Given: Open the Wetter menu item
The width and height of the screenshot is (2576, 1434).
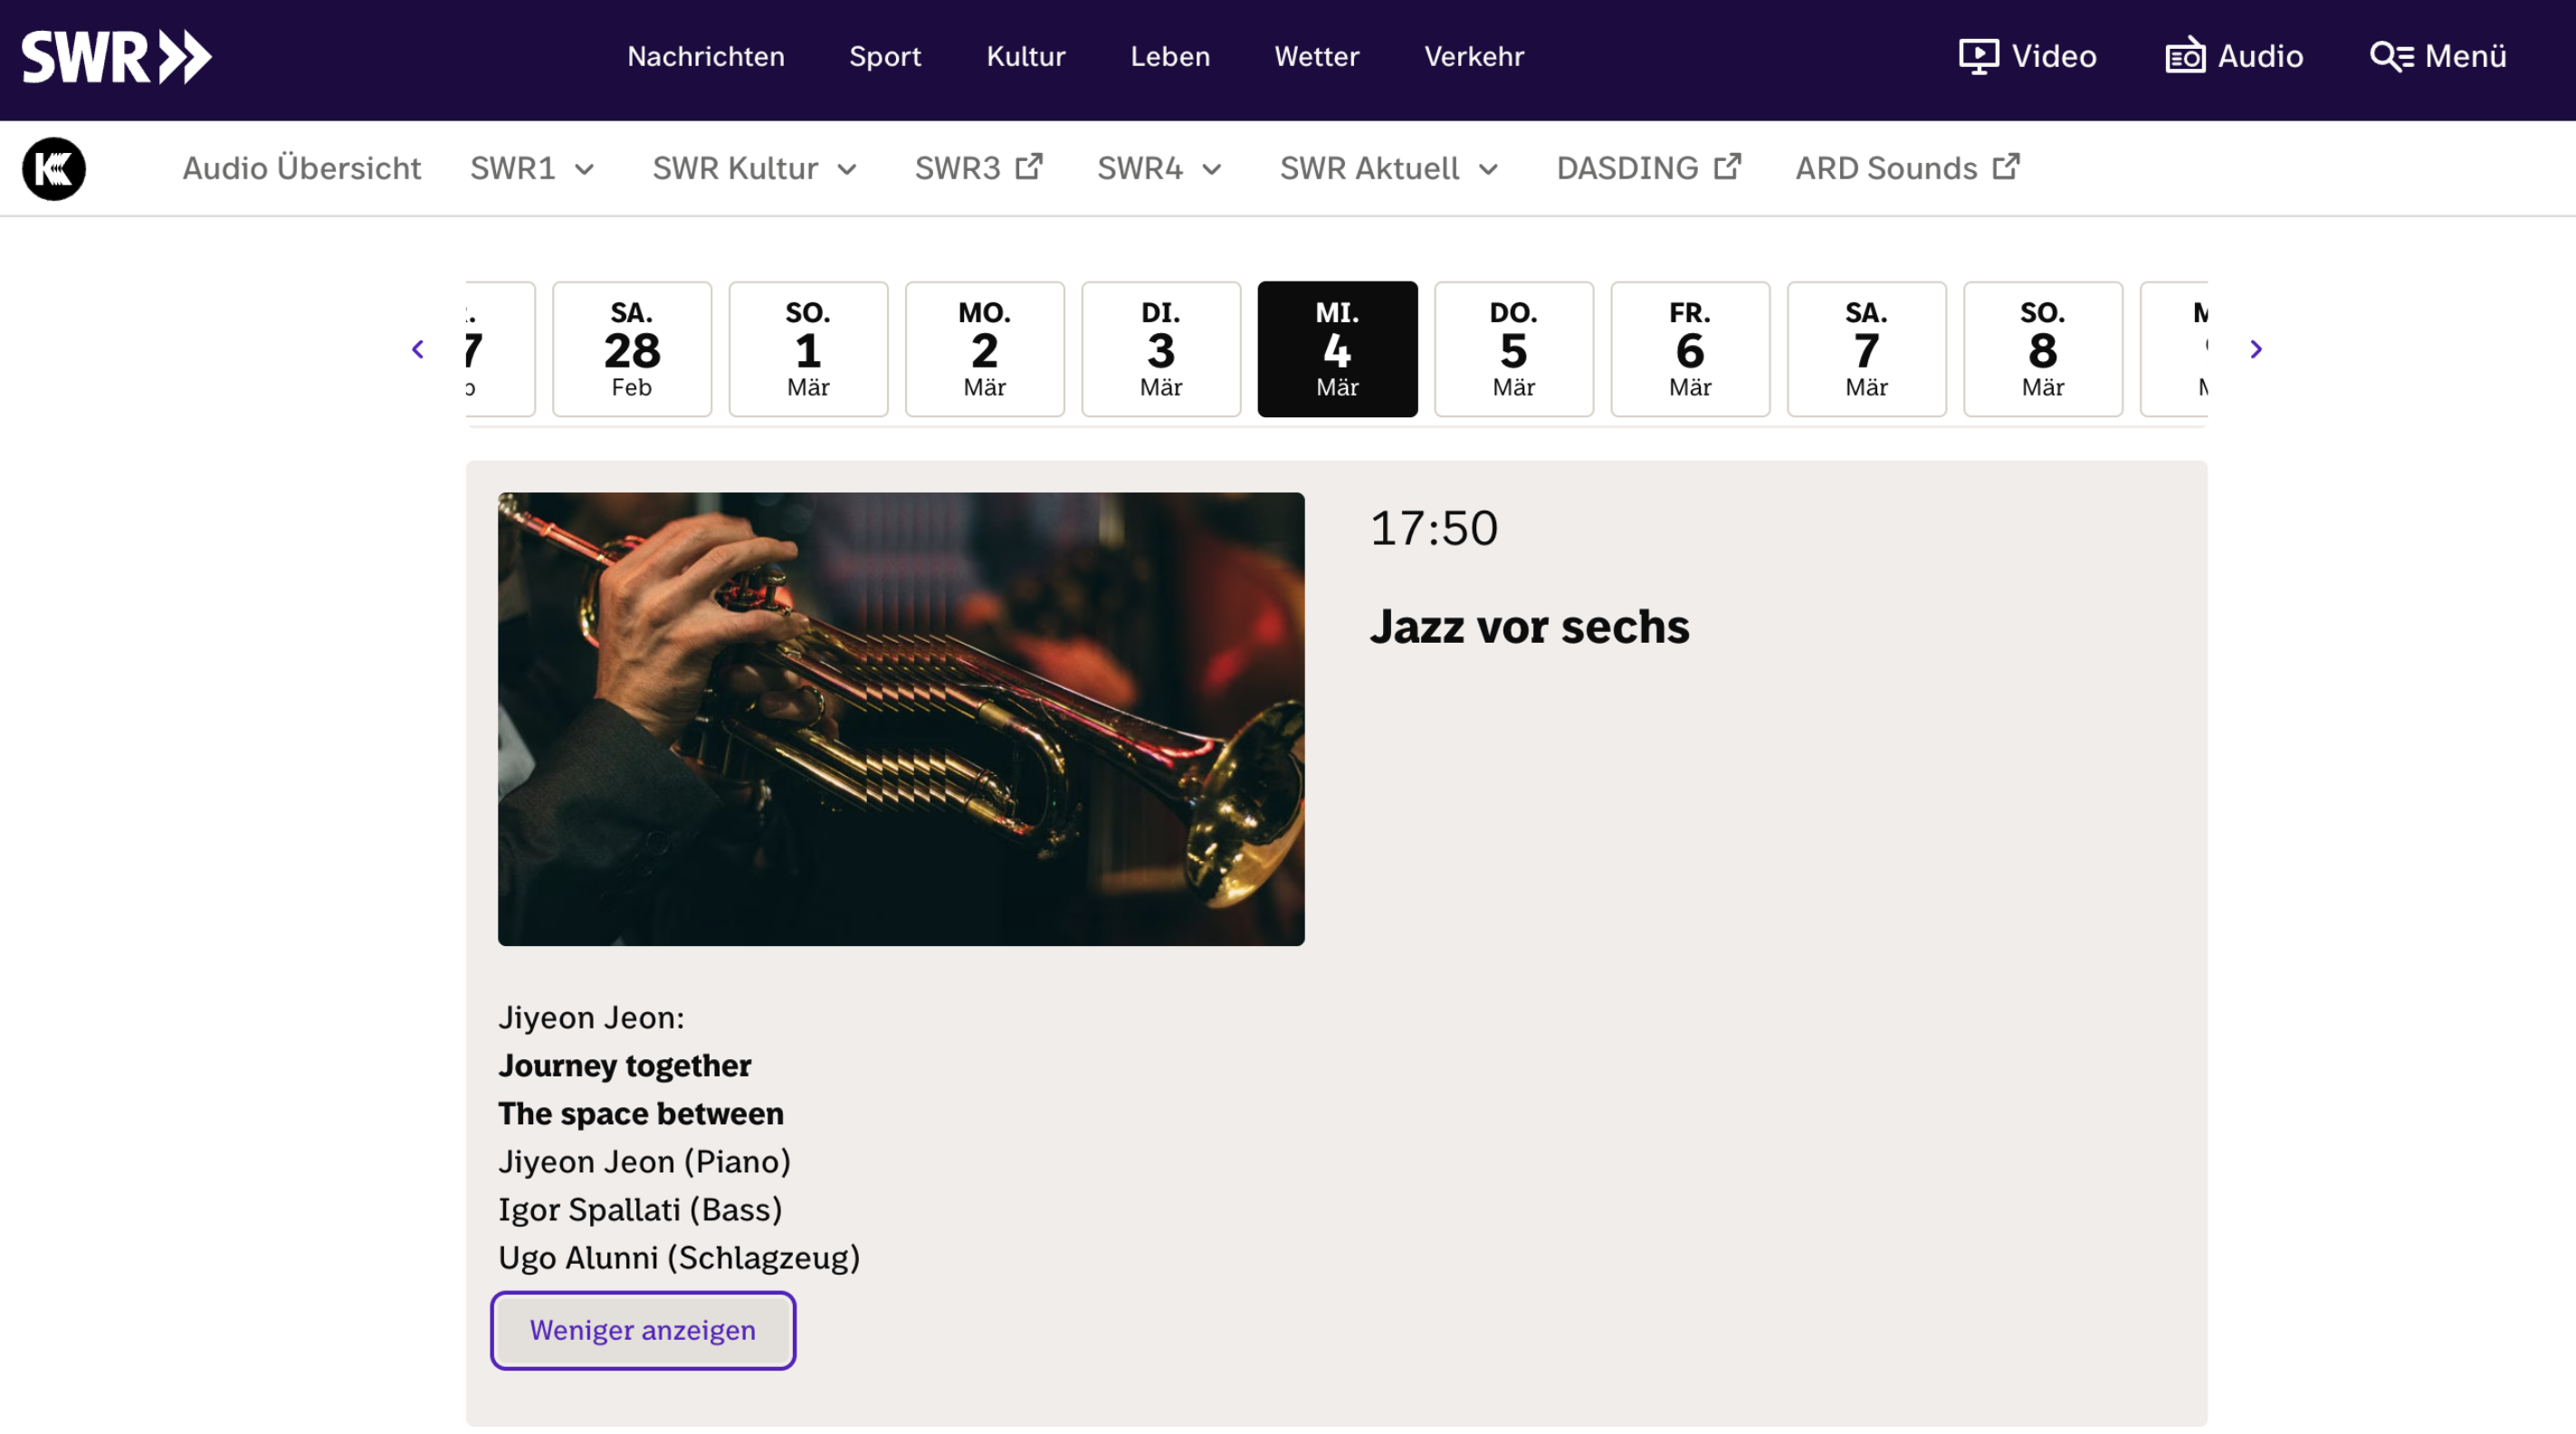Looking at the screenshot, I should [x=1316, y=56].
